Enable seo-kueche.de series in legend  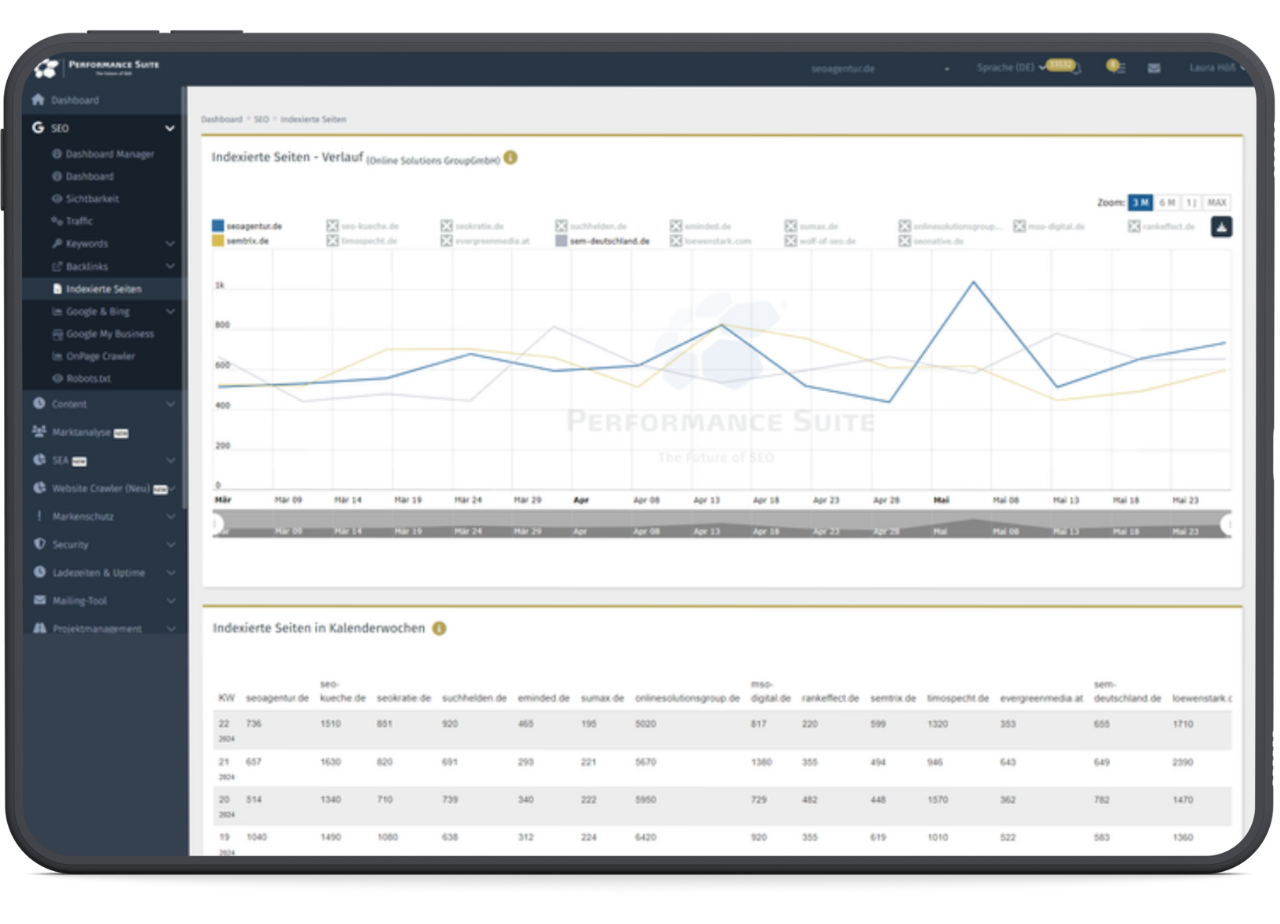coord(361,227)
